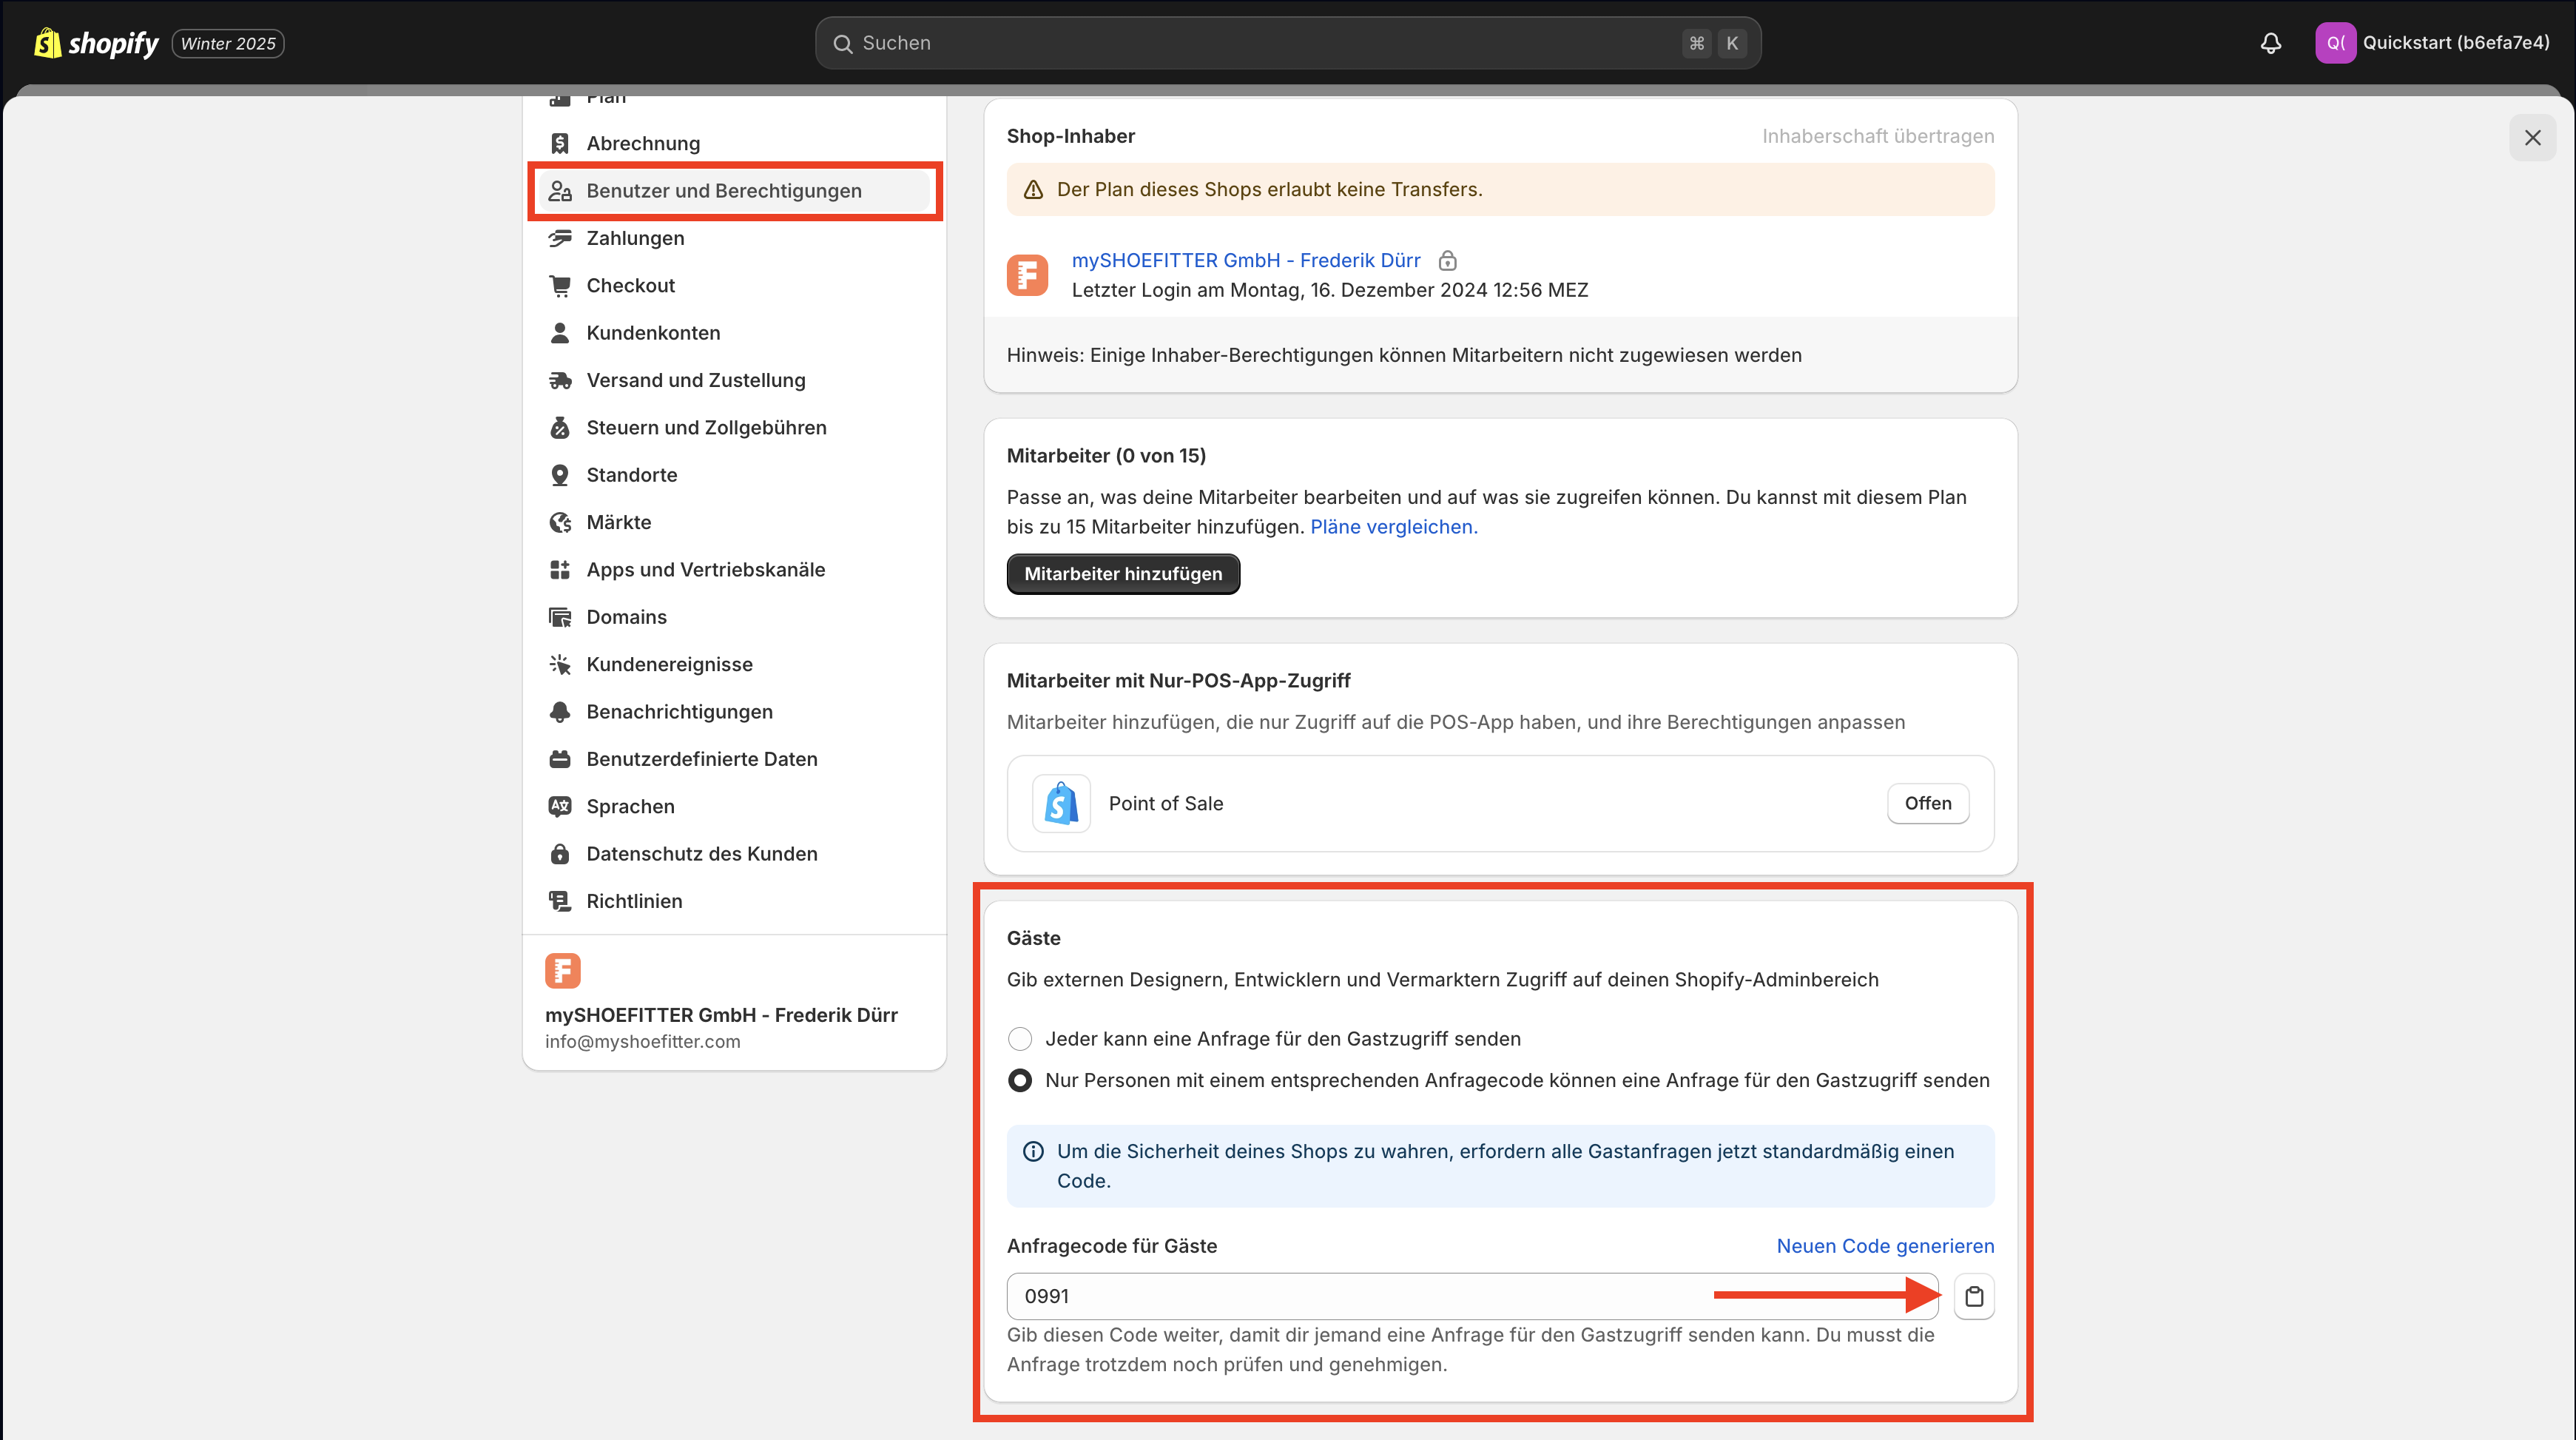Click the Benachrichtigungen bell icon in sidebar
This screenshot has width=2576, height=1440.
(560, 711)
